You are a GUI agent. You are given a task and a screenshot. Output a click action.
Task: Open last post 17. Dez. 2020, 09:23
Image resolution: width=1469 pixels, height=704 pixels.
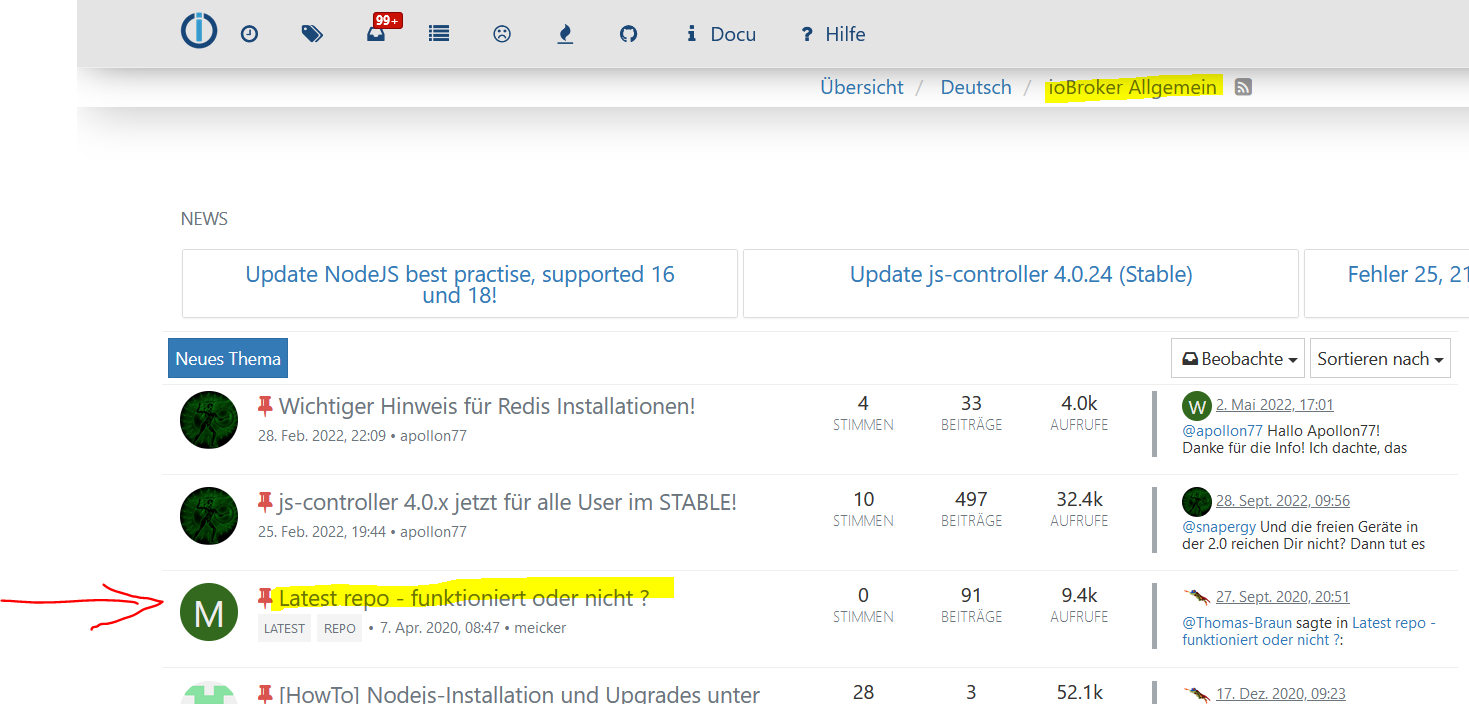point(1281,693)
